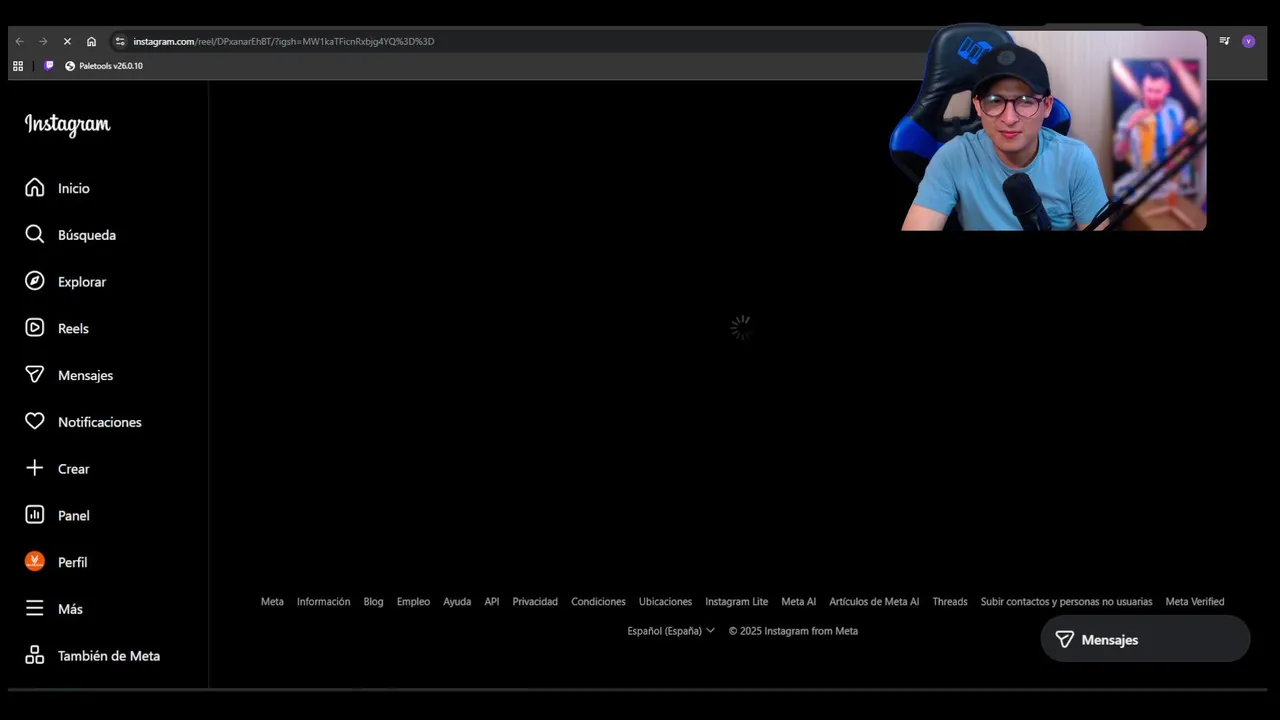
Task: Open the apps grid in bookmarks bar
Action: pos(18,66)
